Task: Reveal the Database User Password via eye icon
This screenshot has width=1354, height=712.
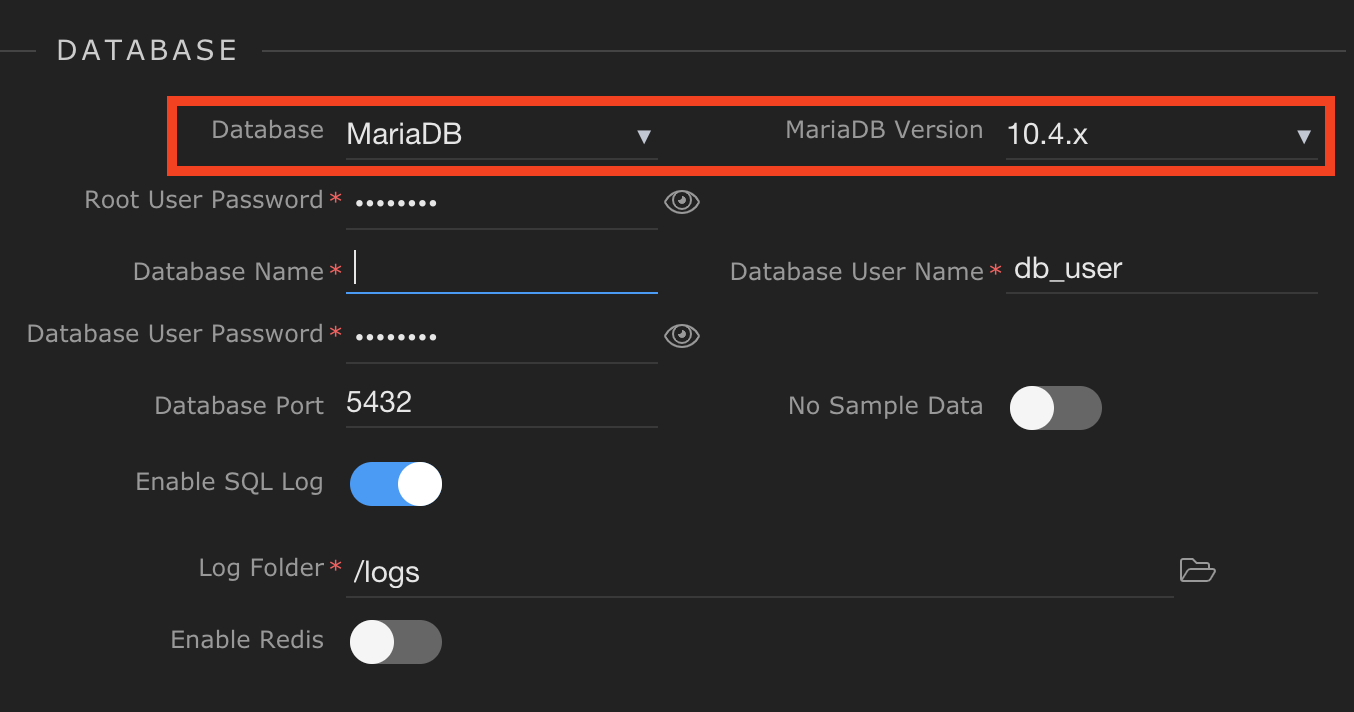Action: coord(681,335)
